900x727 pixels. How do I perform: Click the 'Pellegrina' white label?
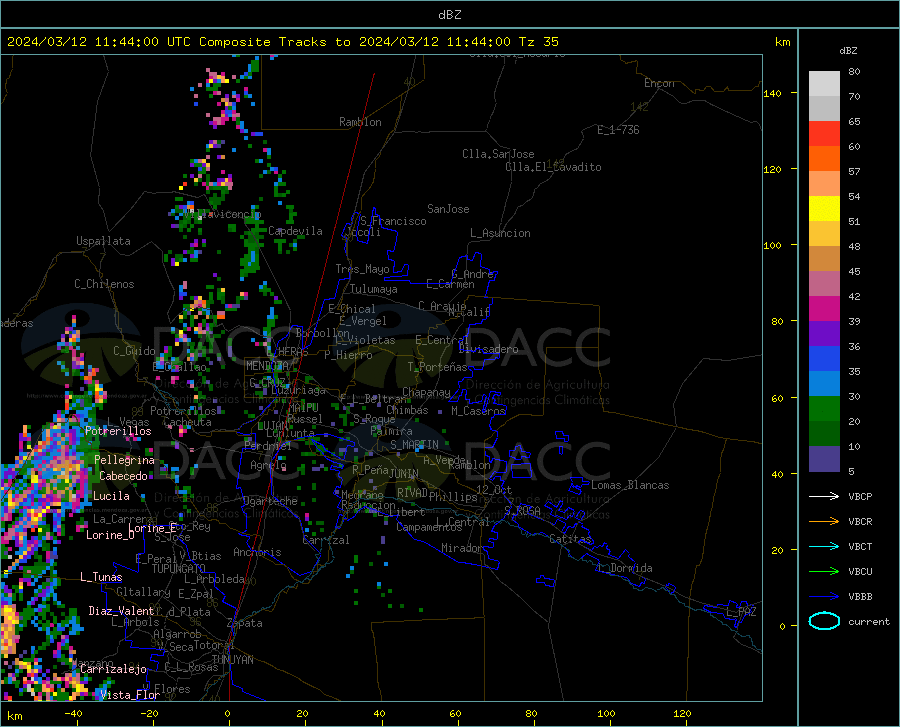[125, 460]
